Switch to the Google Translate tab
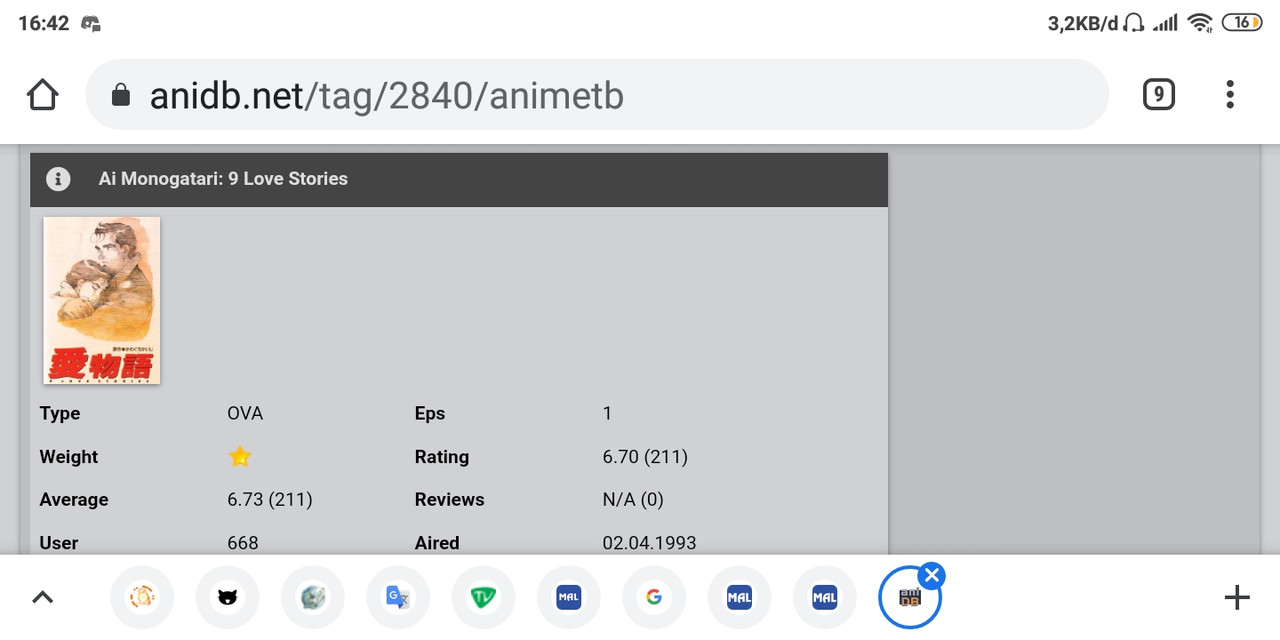 [x=398, y=596]
